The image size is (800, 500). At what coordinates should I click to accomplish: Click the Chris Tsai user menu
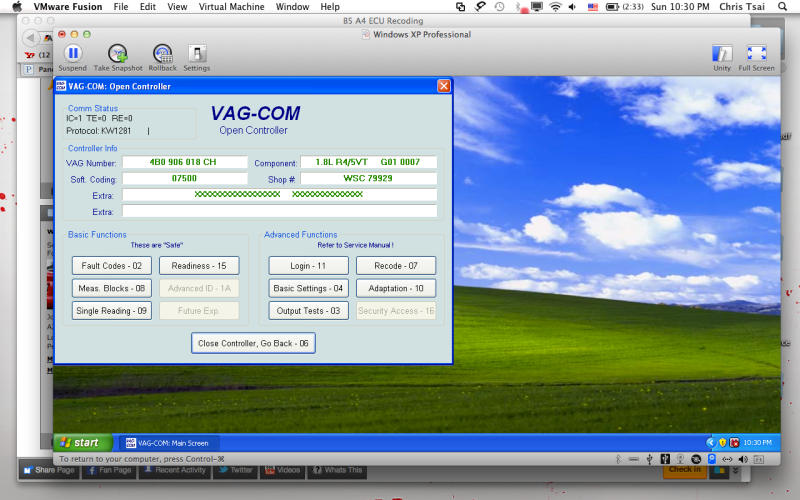click(742, 7)
